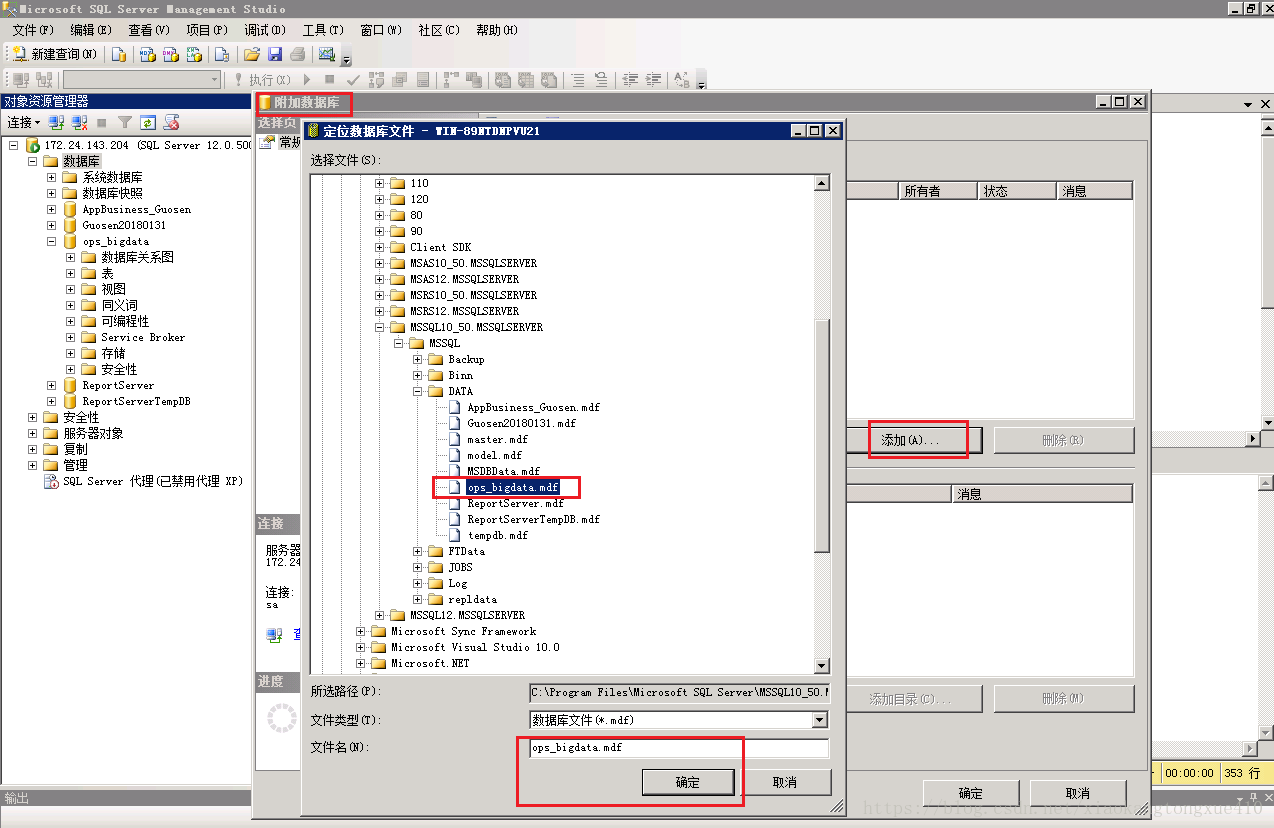Open the 工具 menu

[x=323, y=30]
